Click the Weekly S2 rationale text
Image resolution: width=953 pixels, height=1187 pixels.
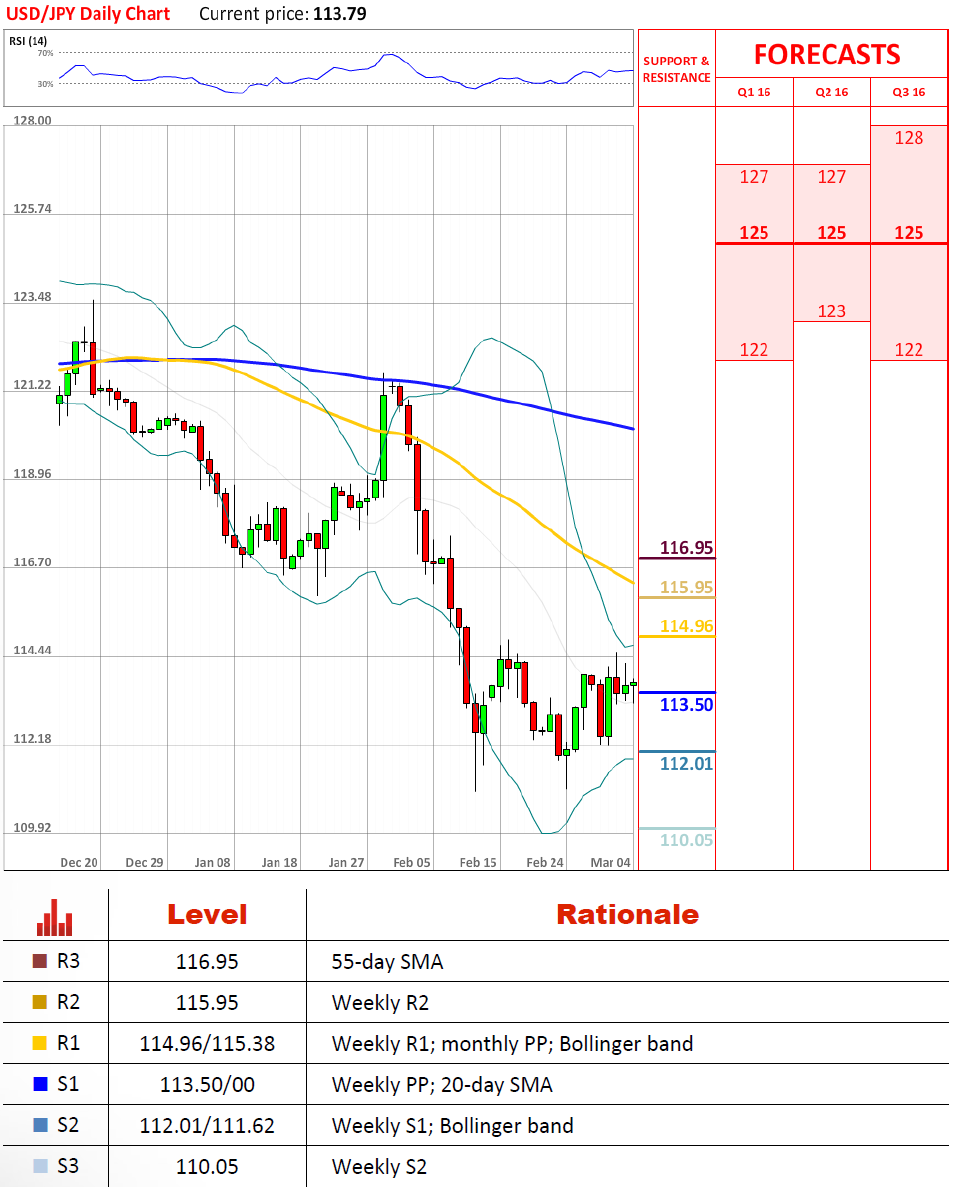tap(379, 1167)
